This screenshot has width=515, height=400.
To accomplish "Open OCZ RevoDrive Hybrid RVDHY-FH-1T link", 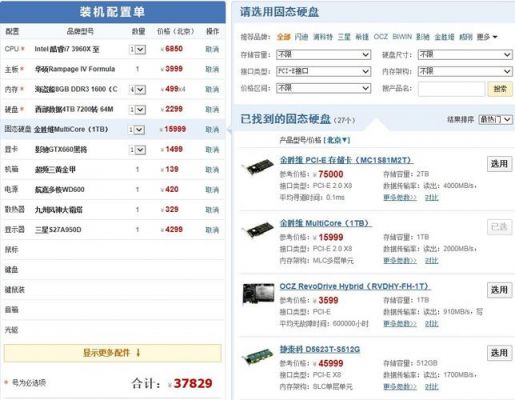I will tap(355, 286).
